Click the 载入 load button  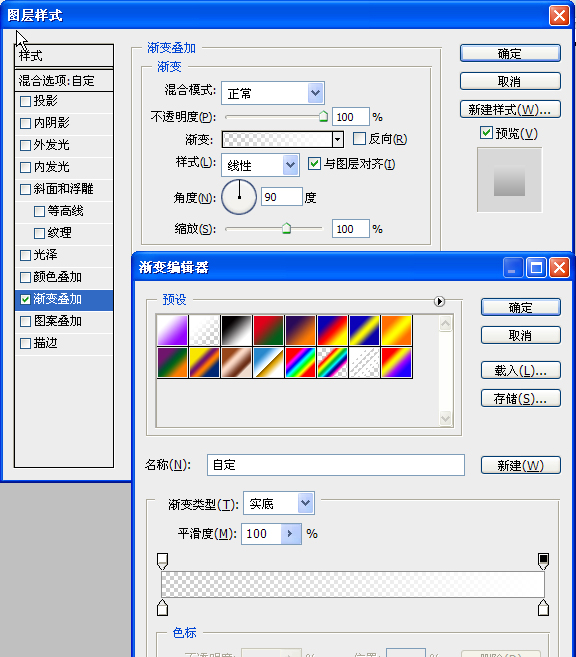click(x=521, y=370)
